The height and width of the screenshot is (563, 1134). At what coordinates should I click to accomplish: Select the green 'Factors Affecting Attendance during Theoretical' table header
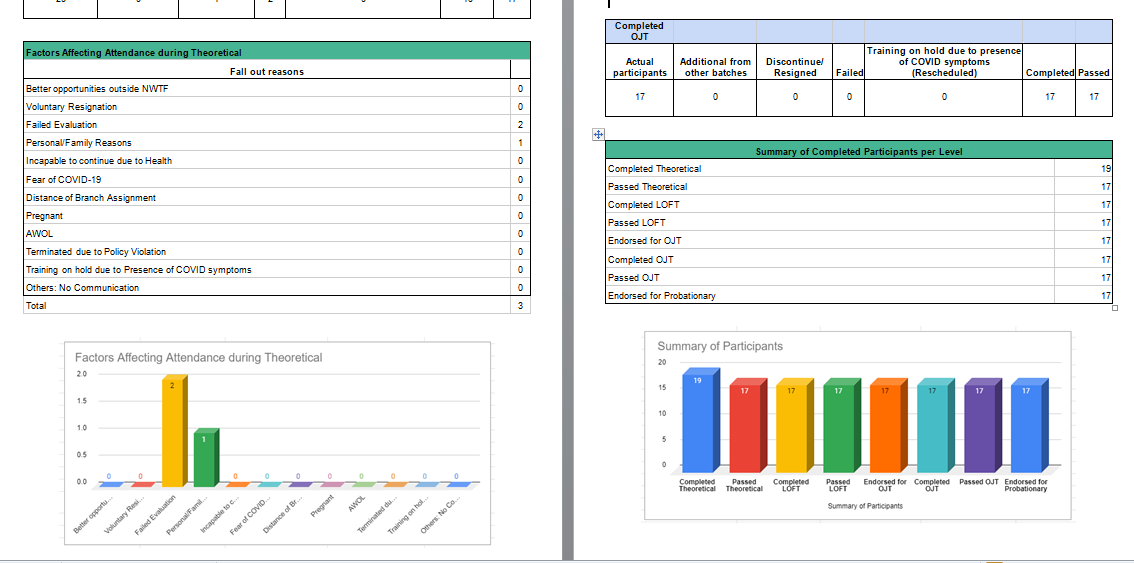277,52
